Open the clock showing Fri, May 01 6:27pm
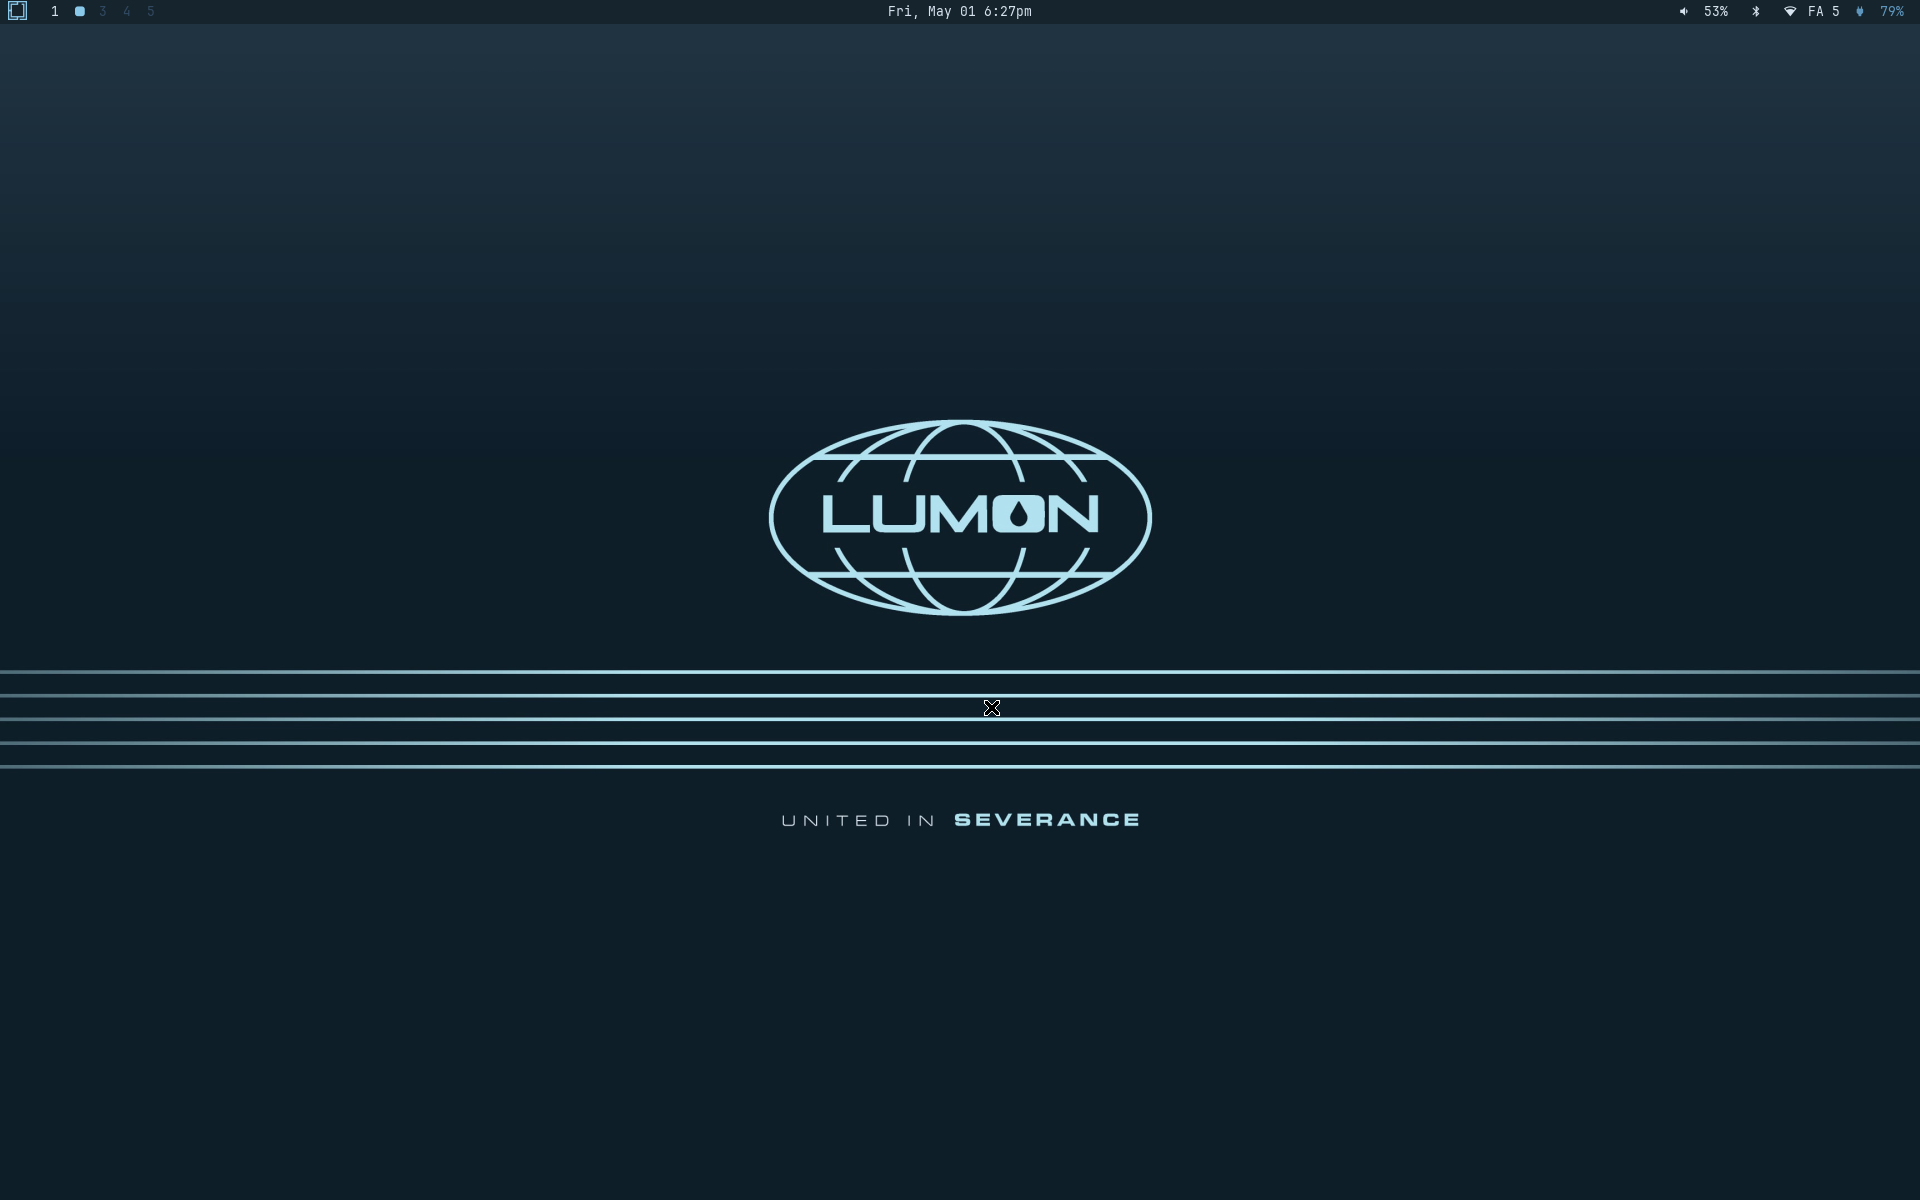The width and height of the screenshot is (1920, 1200). pyautogui.click(x=960, y=12)
